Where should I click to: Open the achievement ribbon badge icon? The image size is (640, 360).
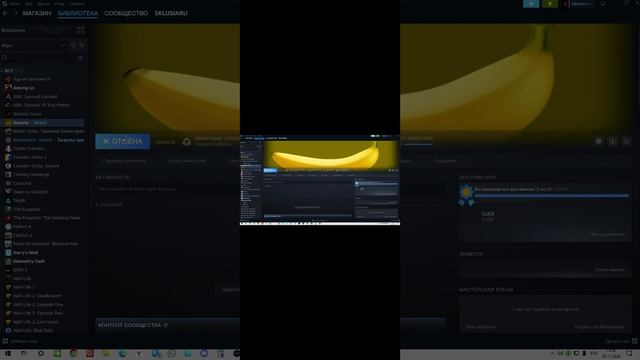[466, 195]
